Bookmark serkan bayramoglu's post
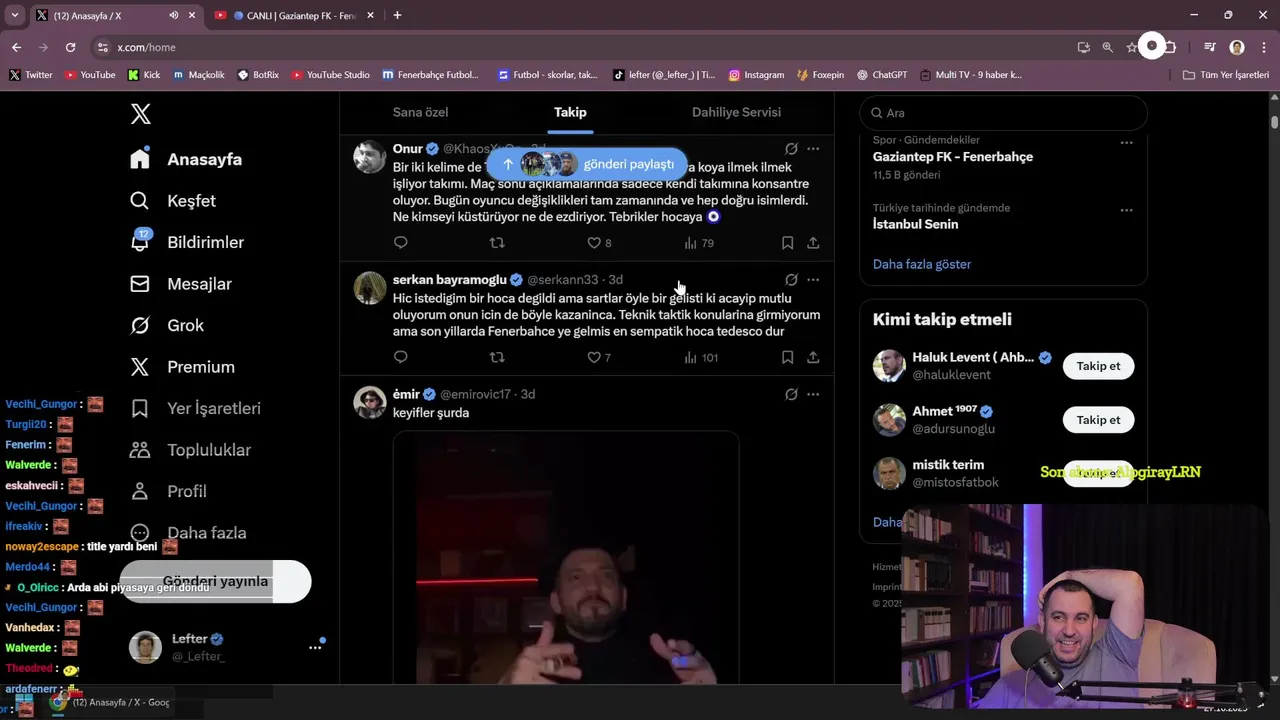Screen dimensions: 1280x720 point(787,357)
